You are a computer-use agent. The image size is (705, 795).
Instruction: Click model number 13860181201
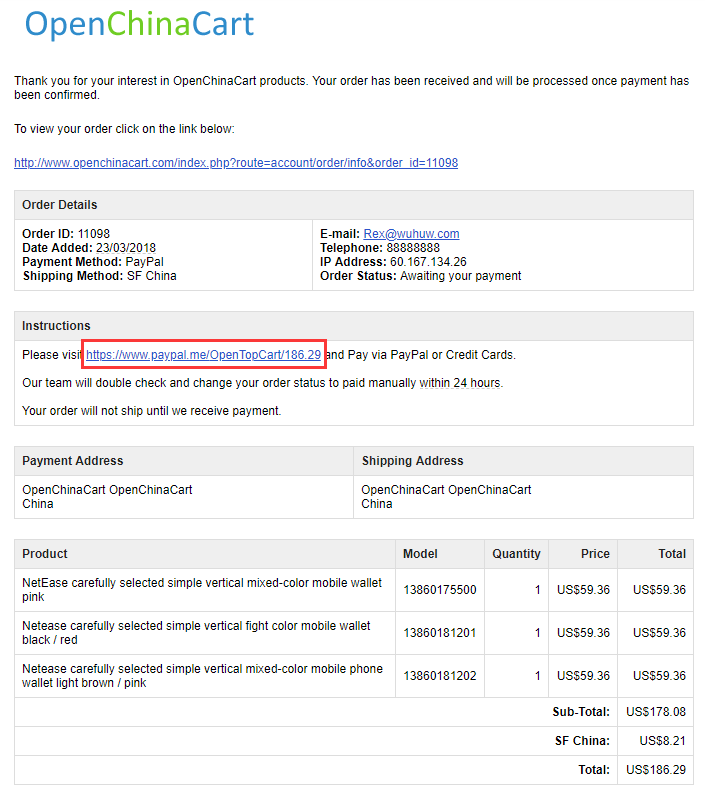pos(440,633)
